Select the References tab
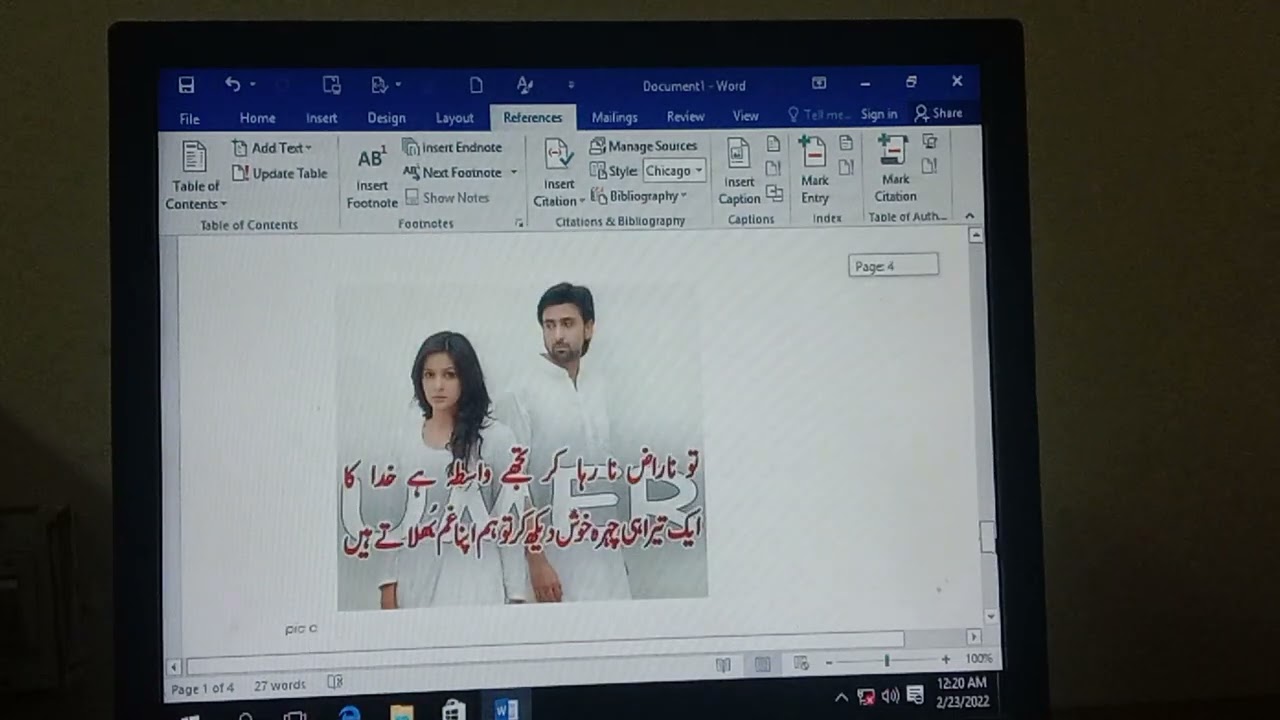The image size is (1280, 720). (x=532, y=117)
